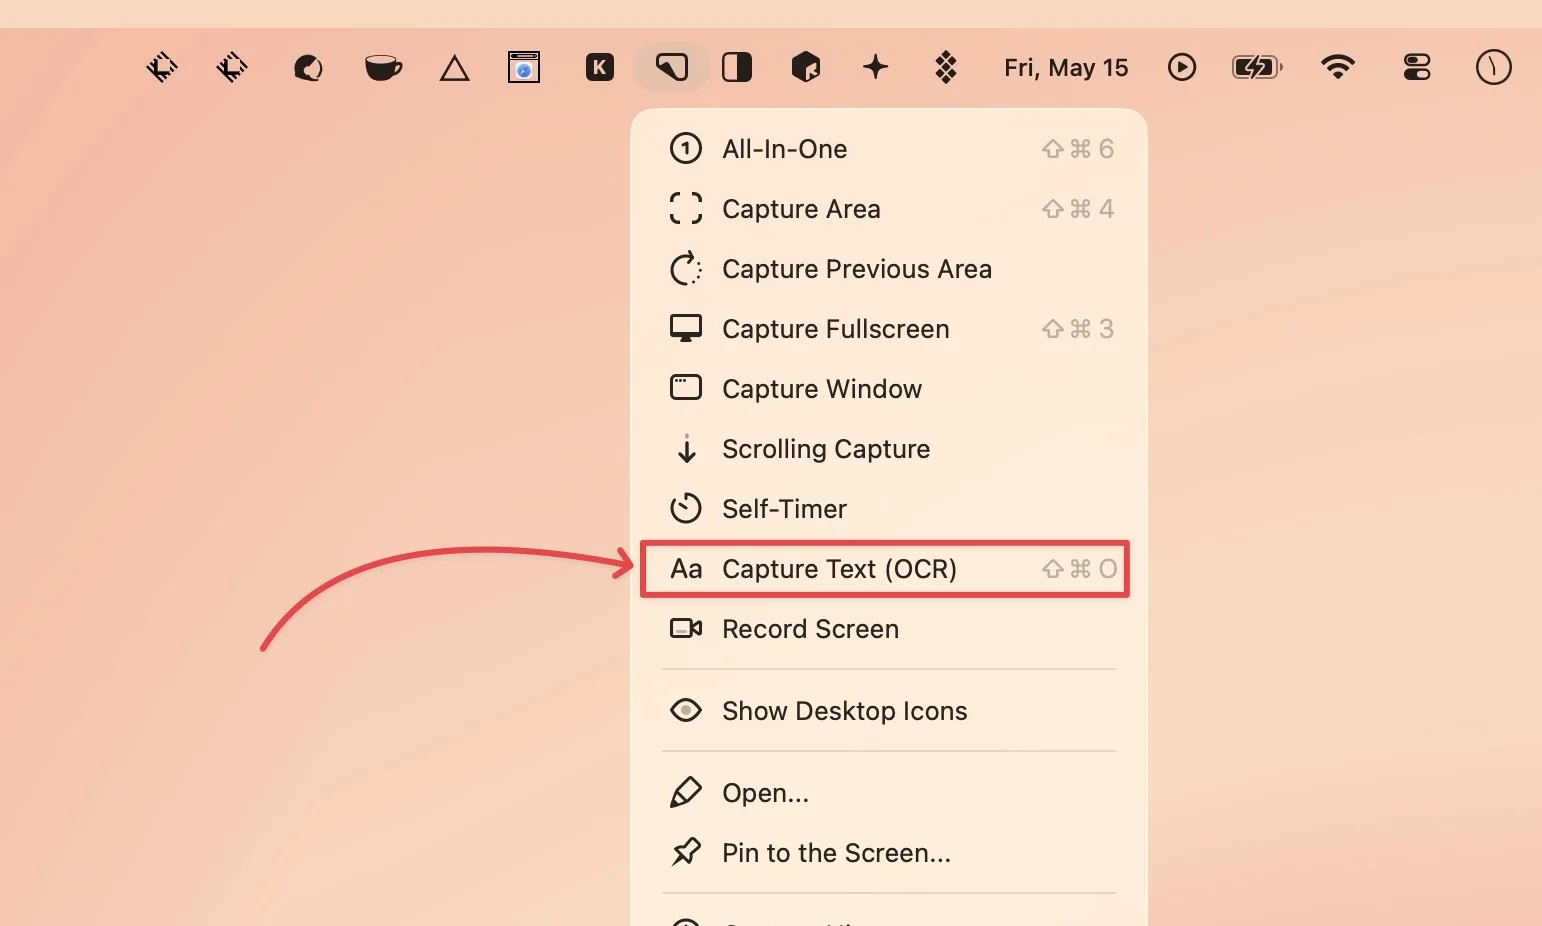The image size is (1542, 926).
Task: Choose Capture Previous Area
Action: (x=889, y=269)
